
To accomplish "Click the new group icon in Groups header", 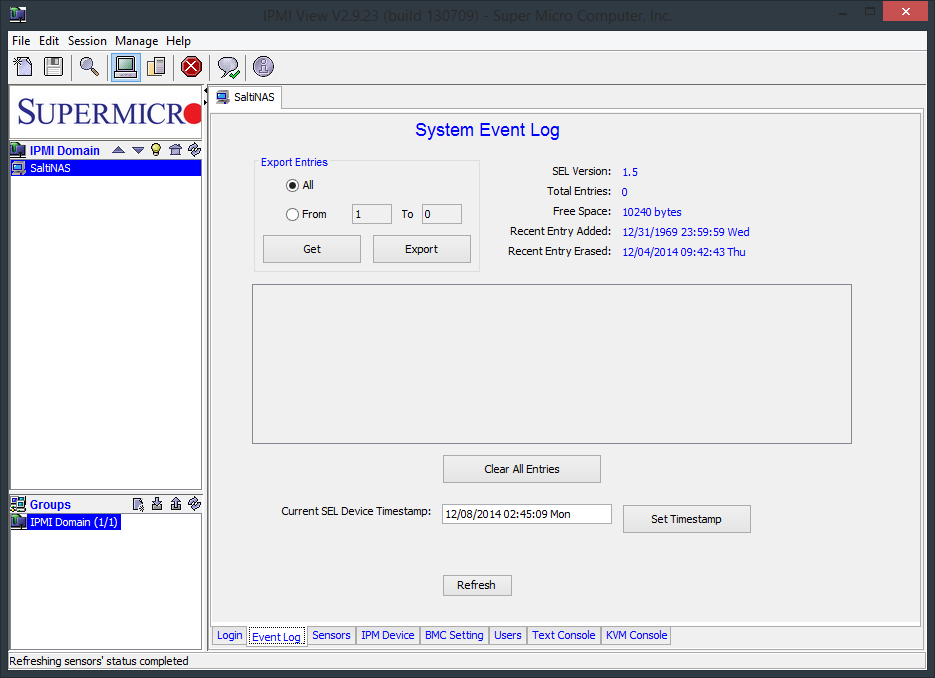I will 138,504.
